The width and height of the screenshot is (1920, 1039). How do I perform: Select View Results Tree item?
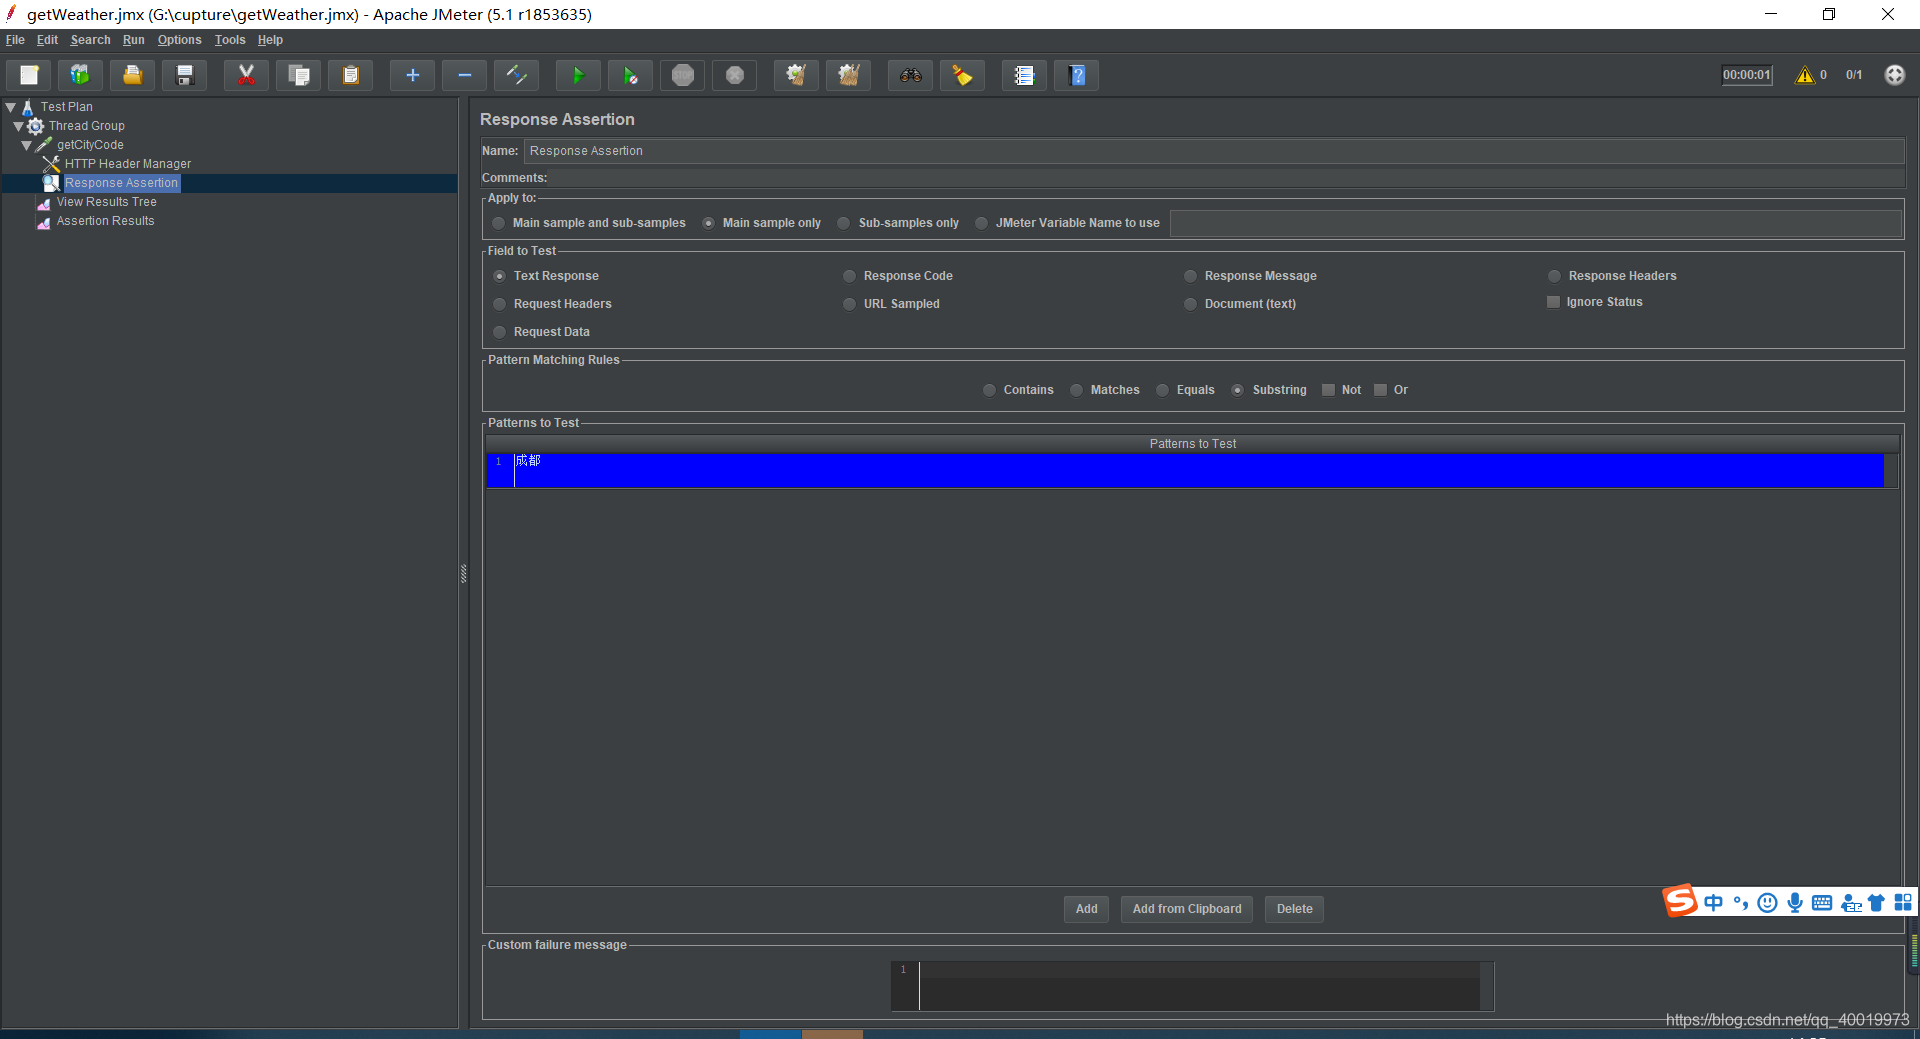point(106,202)
